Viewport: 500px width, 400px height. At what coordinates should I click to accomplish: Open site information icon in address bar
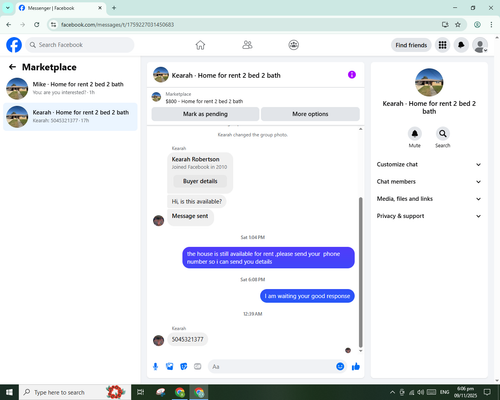53,25
